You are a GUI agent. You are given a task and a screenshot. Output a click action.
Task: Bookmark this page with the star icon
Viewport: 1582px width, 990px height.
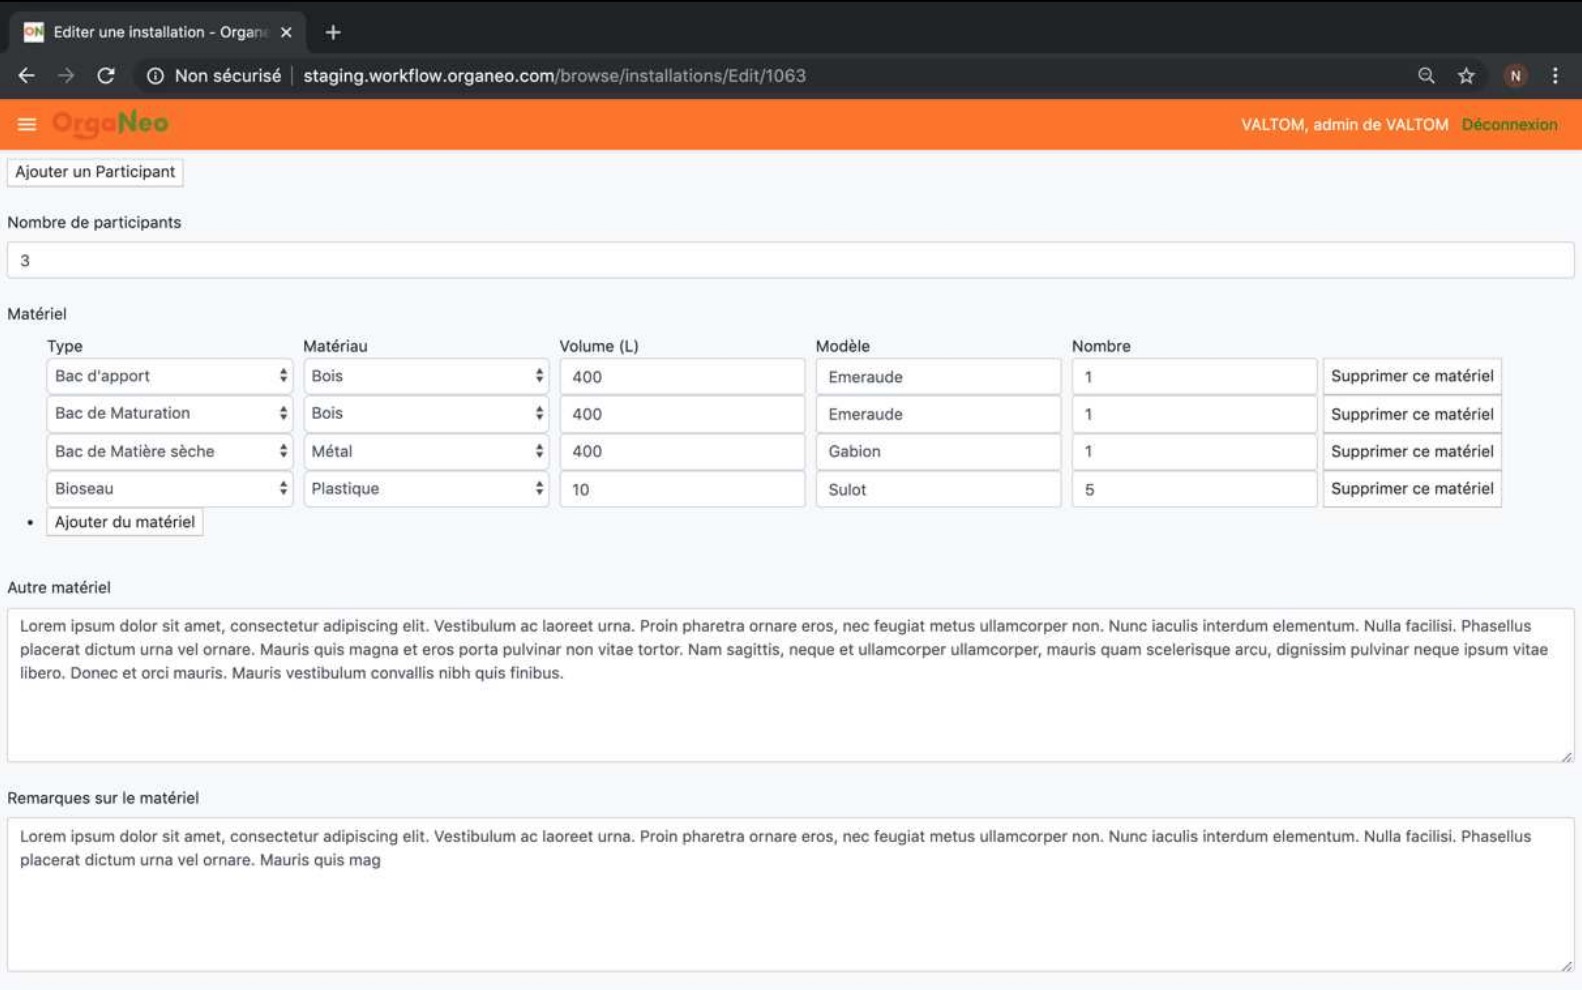click(1466, 76)
